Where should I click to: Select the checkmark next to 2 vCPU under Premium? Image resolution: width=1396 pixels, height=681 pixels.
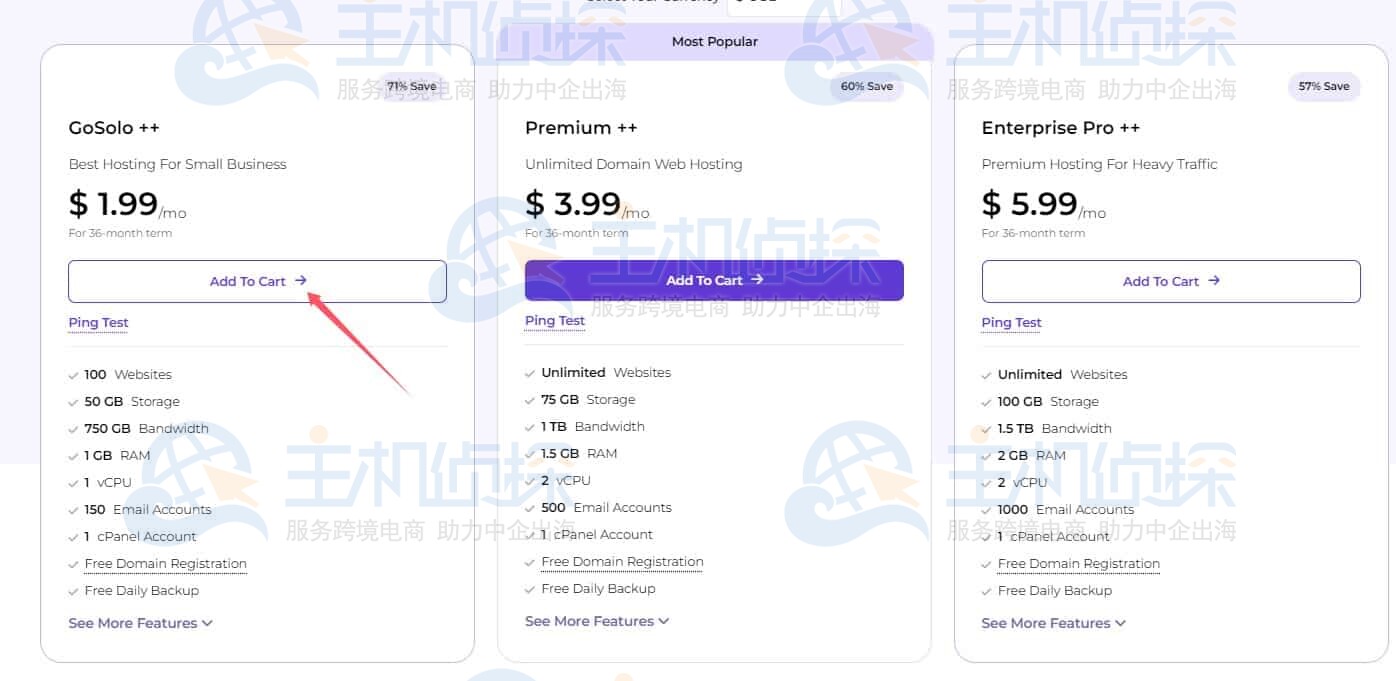click(x=529, y=480)
